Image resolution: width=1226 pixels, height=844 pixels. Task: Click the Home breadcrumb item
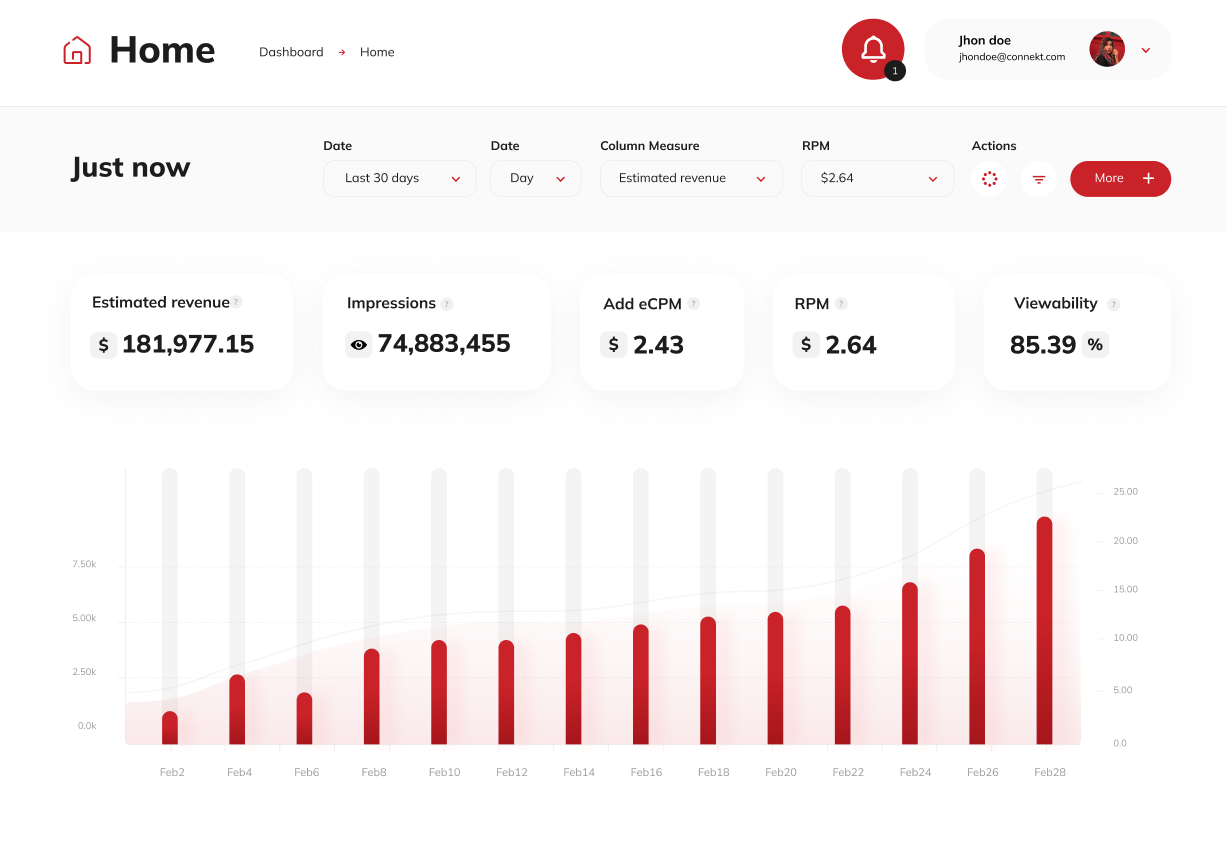pos(377,52)
